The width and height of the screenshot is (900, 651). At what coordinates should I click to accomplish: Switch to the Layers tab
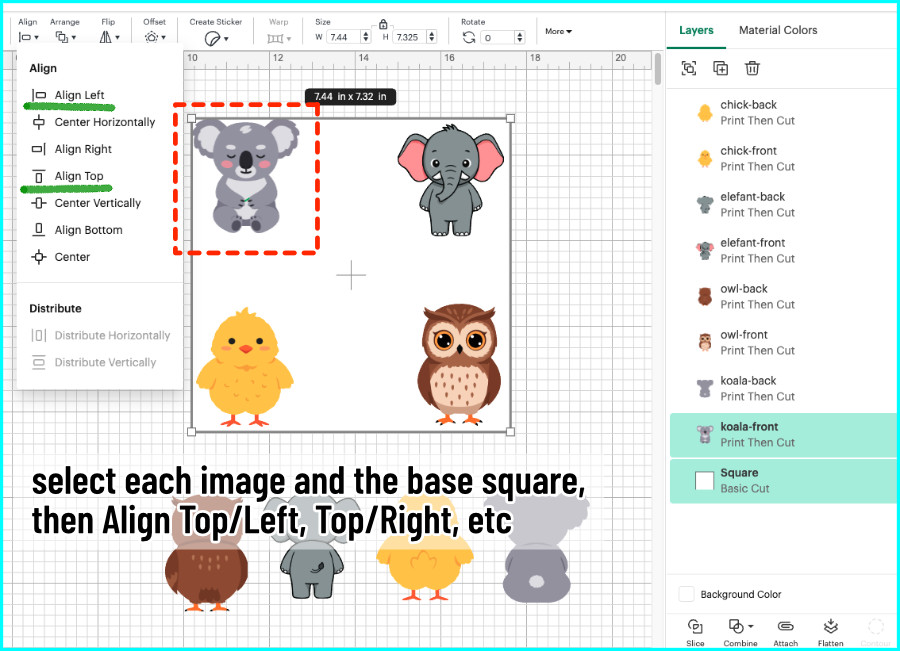pos(696,30)
